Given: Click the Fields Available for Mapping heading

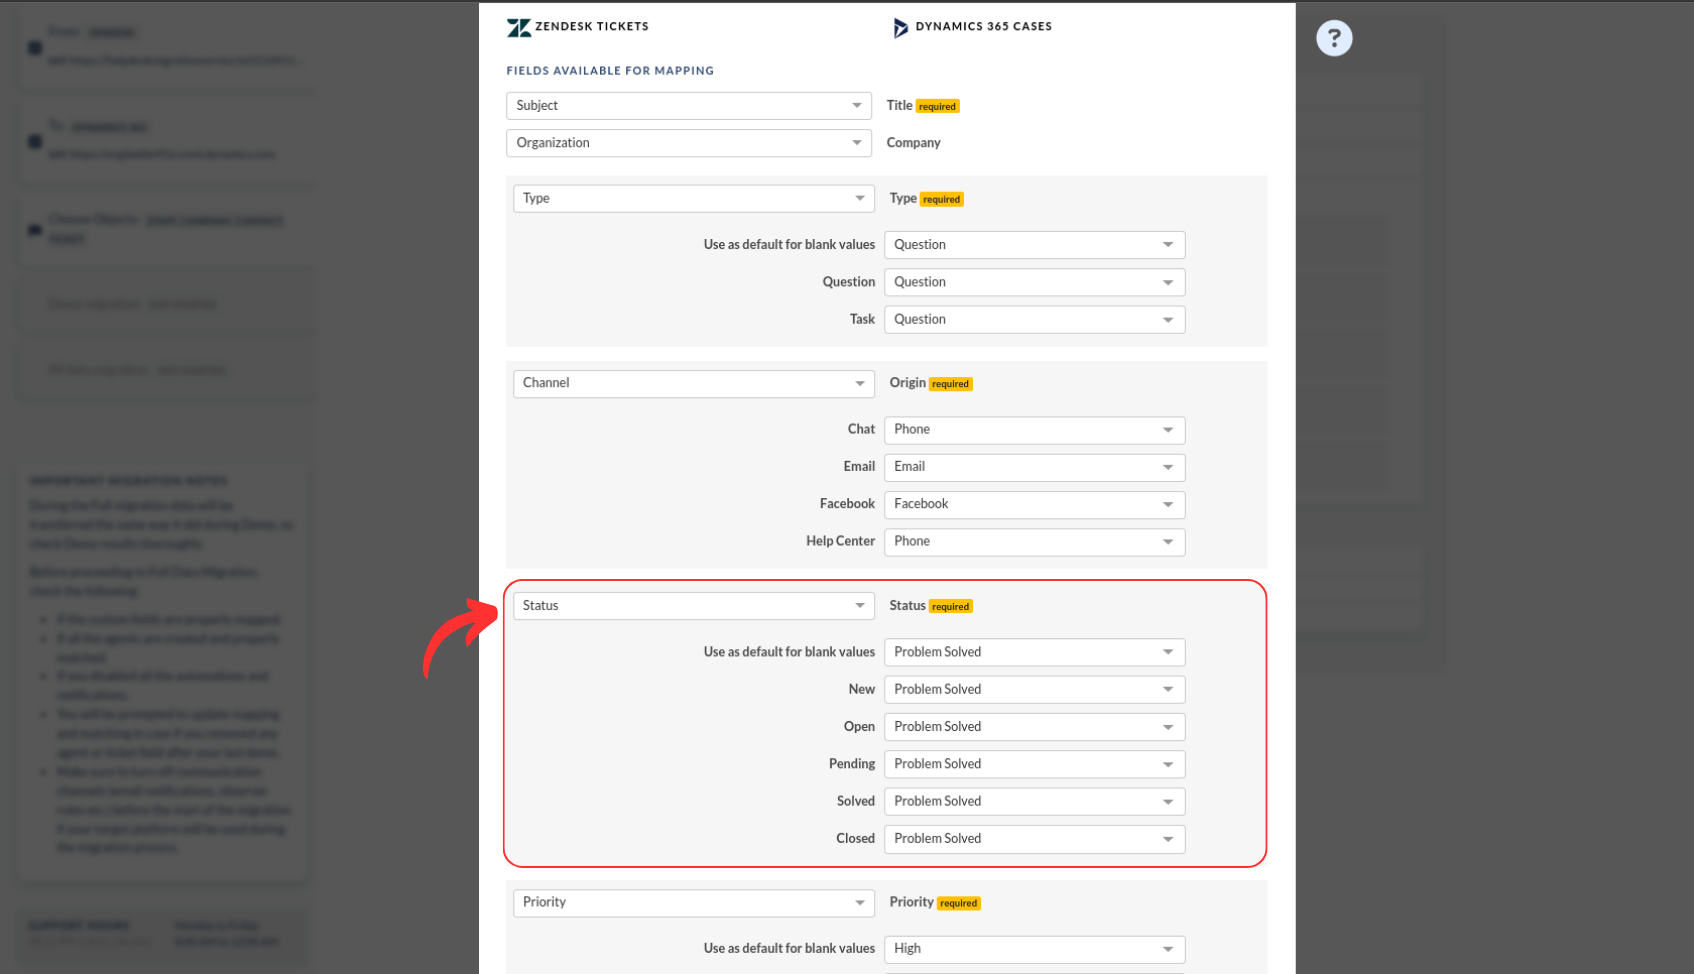Looking at the screenshot, I should tap(610, 71).
